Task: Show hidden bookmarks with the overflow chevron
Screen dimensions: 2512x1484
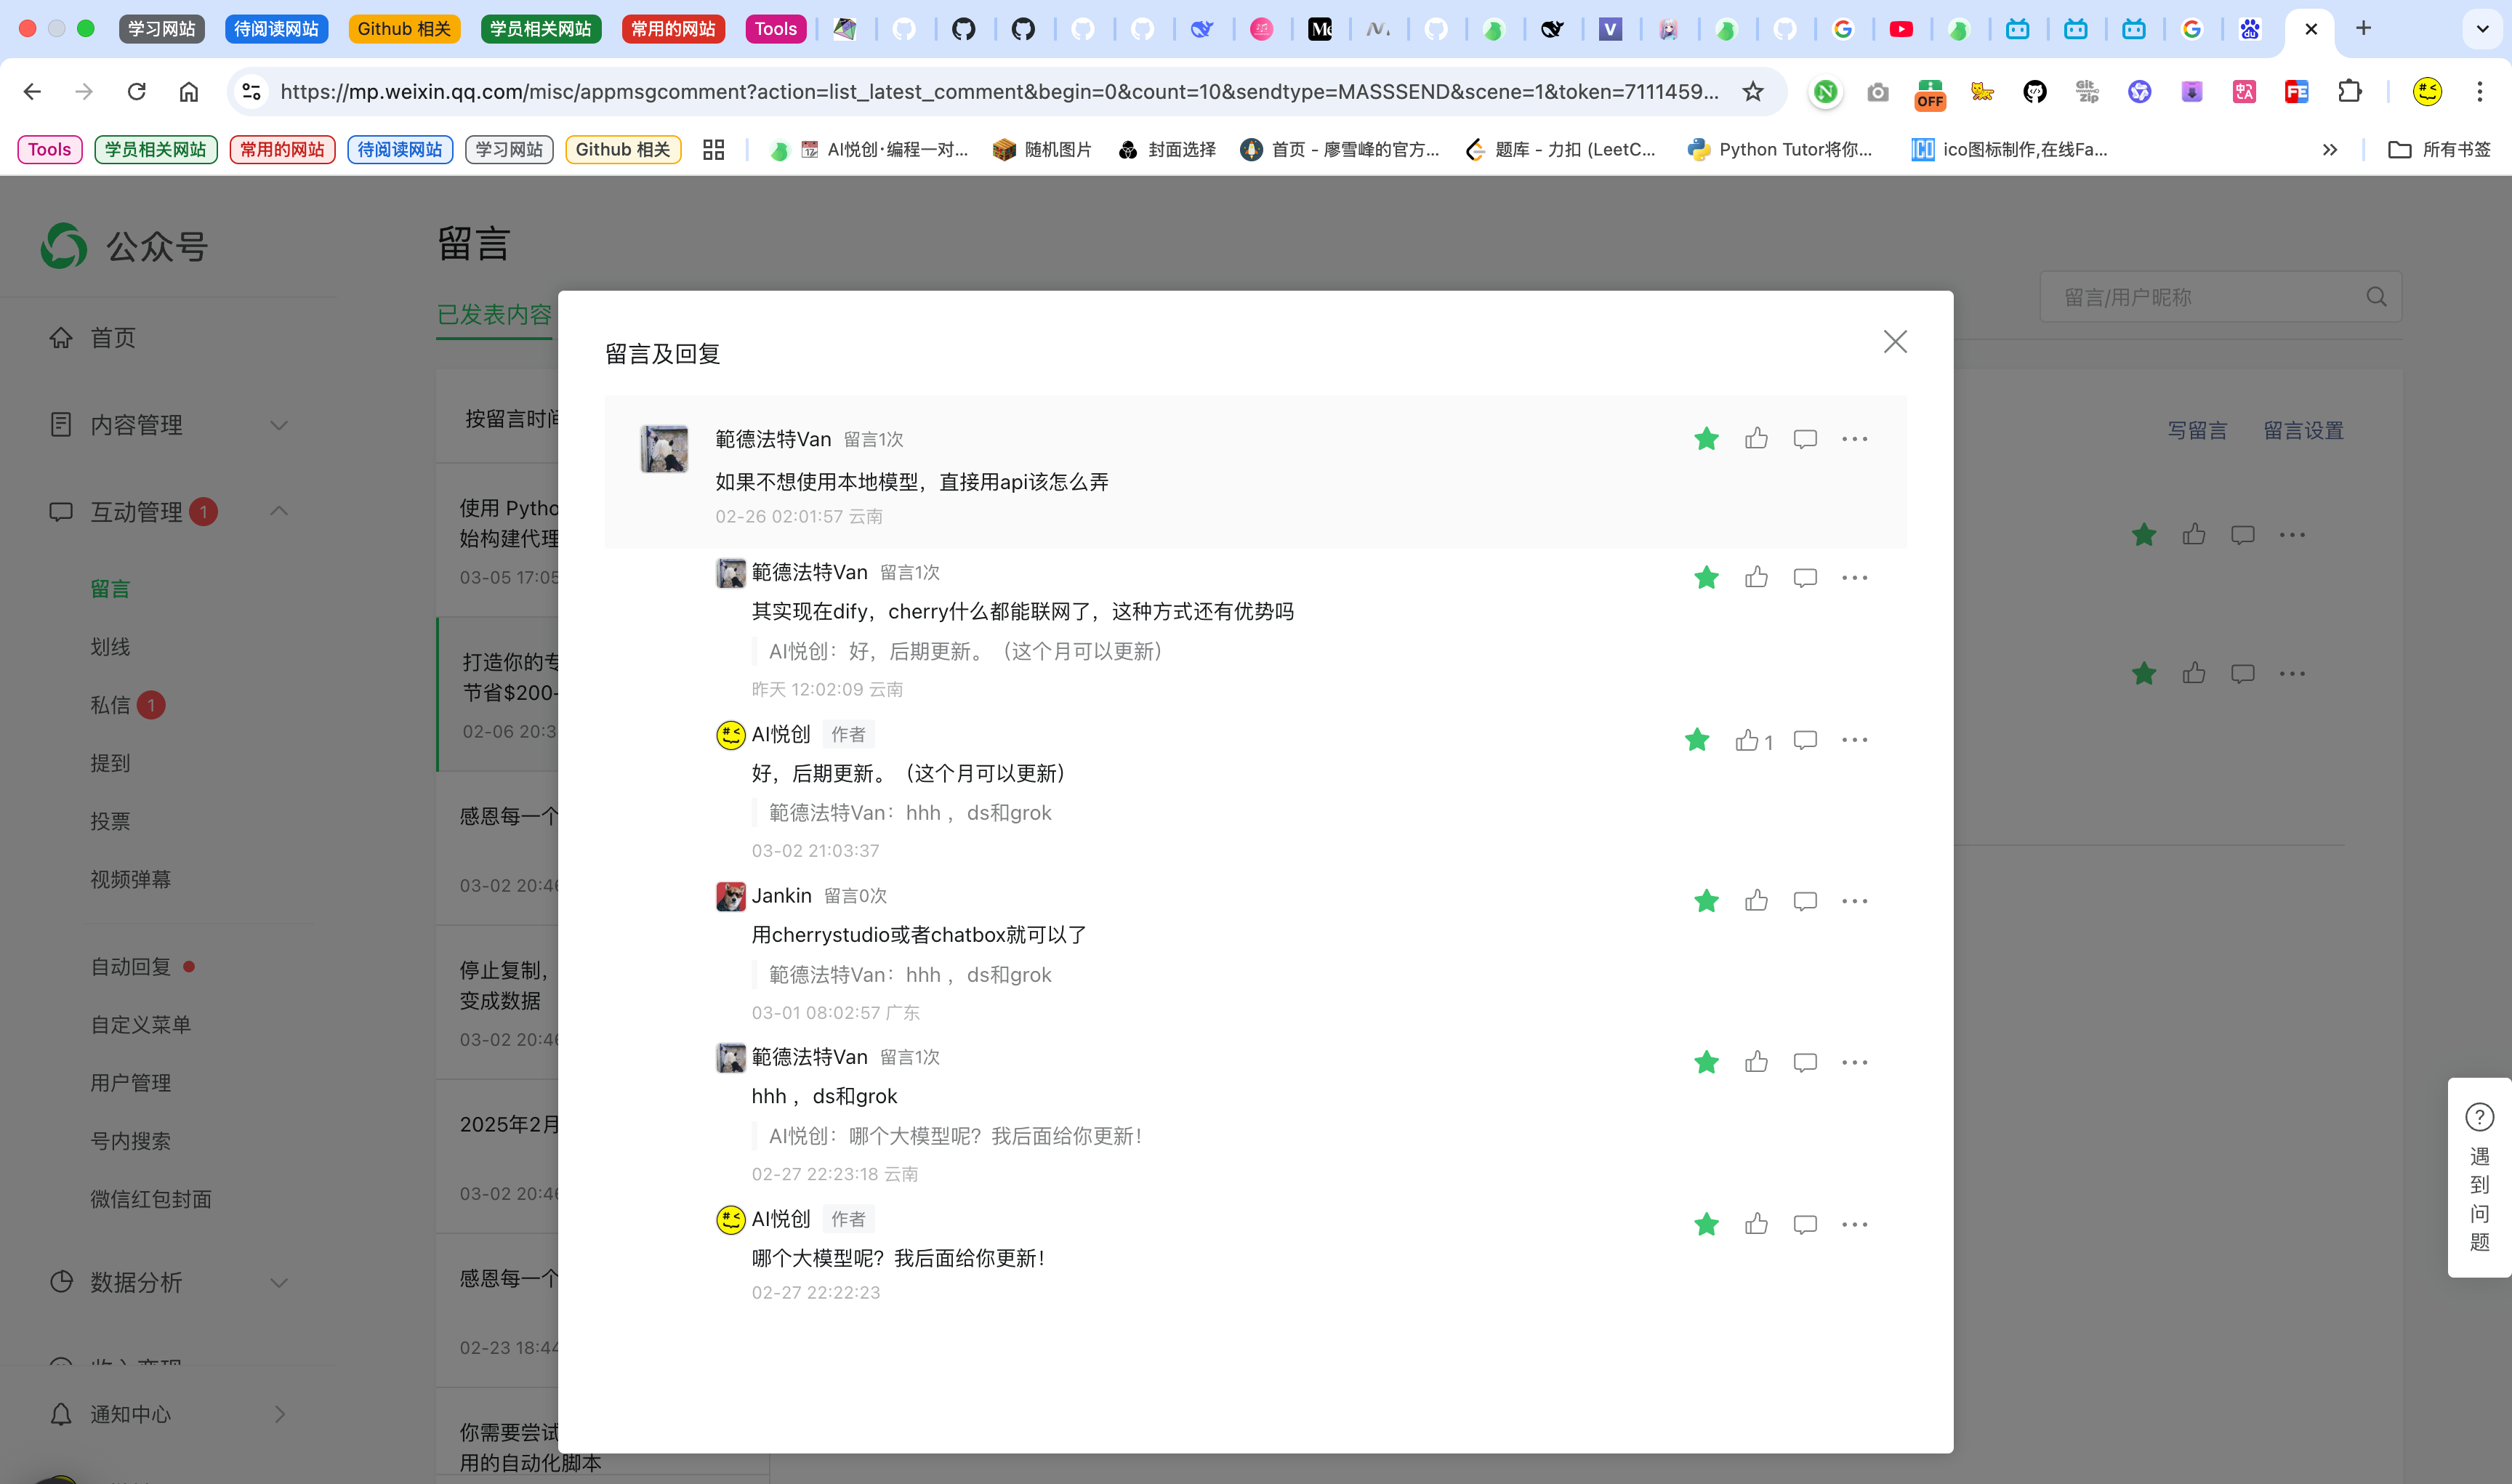Action: click(x=2330, y=150)
